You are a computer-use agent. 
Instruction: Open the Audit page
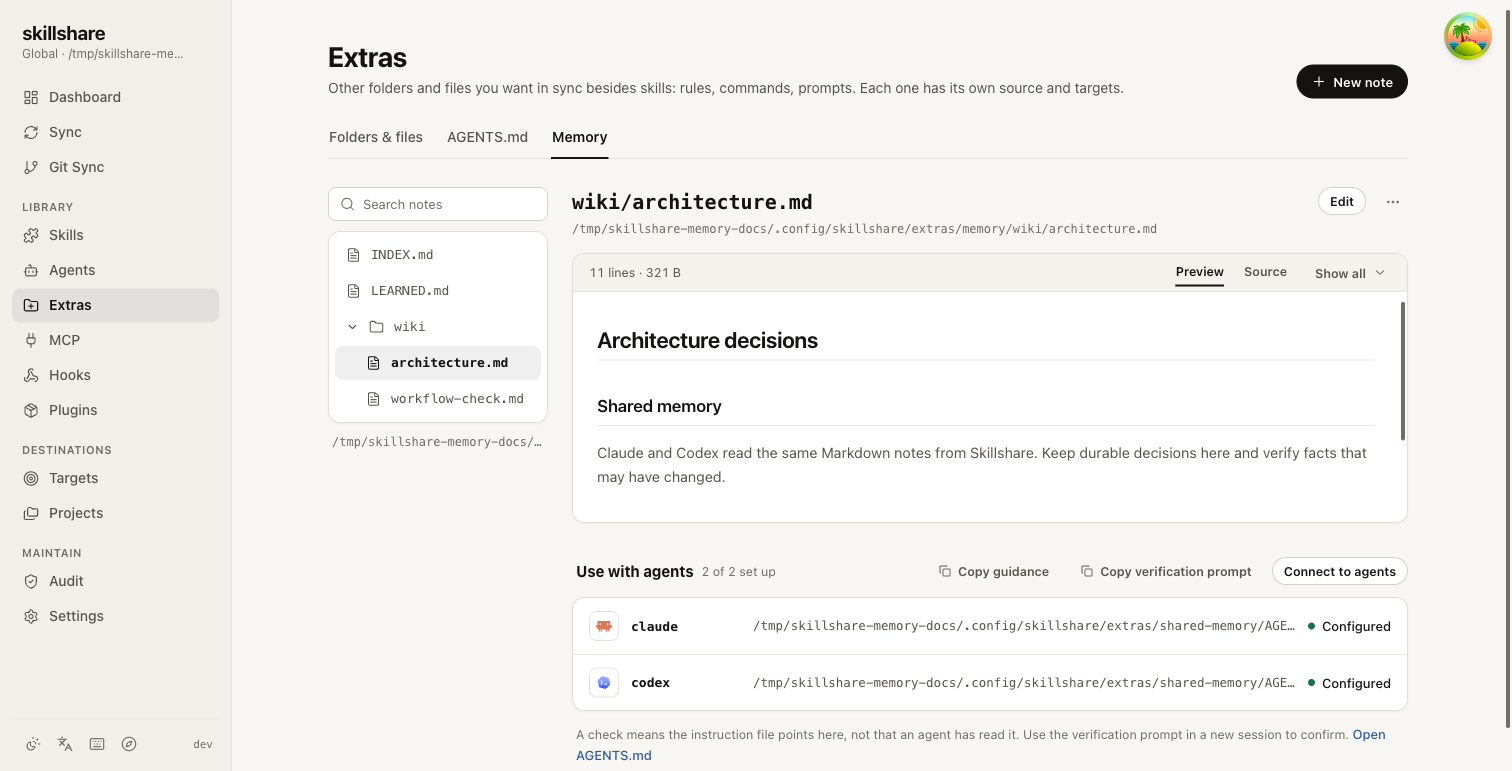115,581
